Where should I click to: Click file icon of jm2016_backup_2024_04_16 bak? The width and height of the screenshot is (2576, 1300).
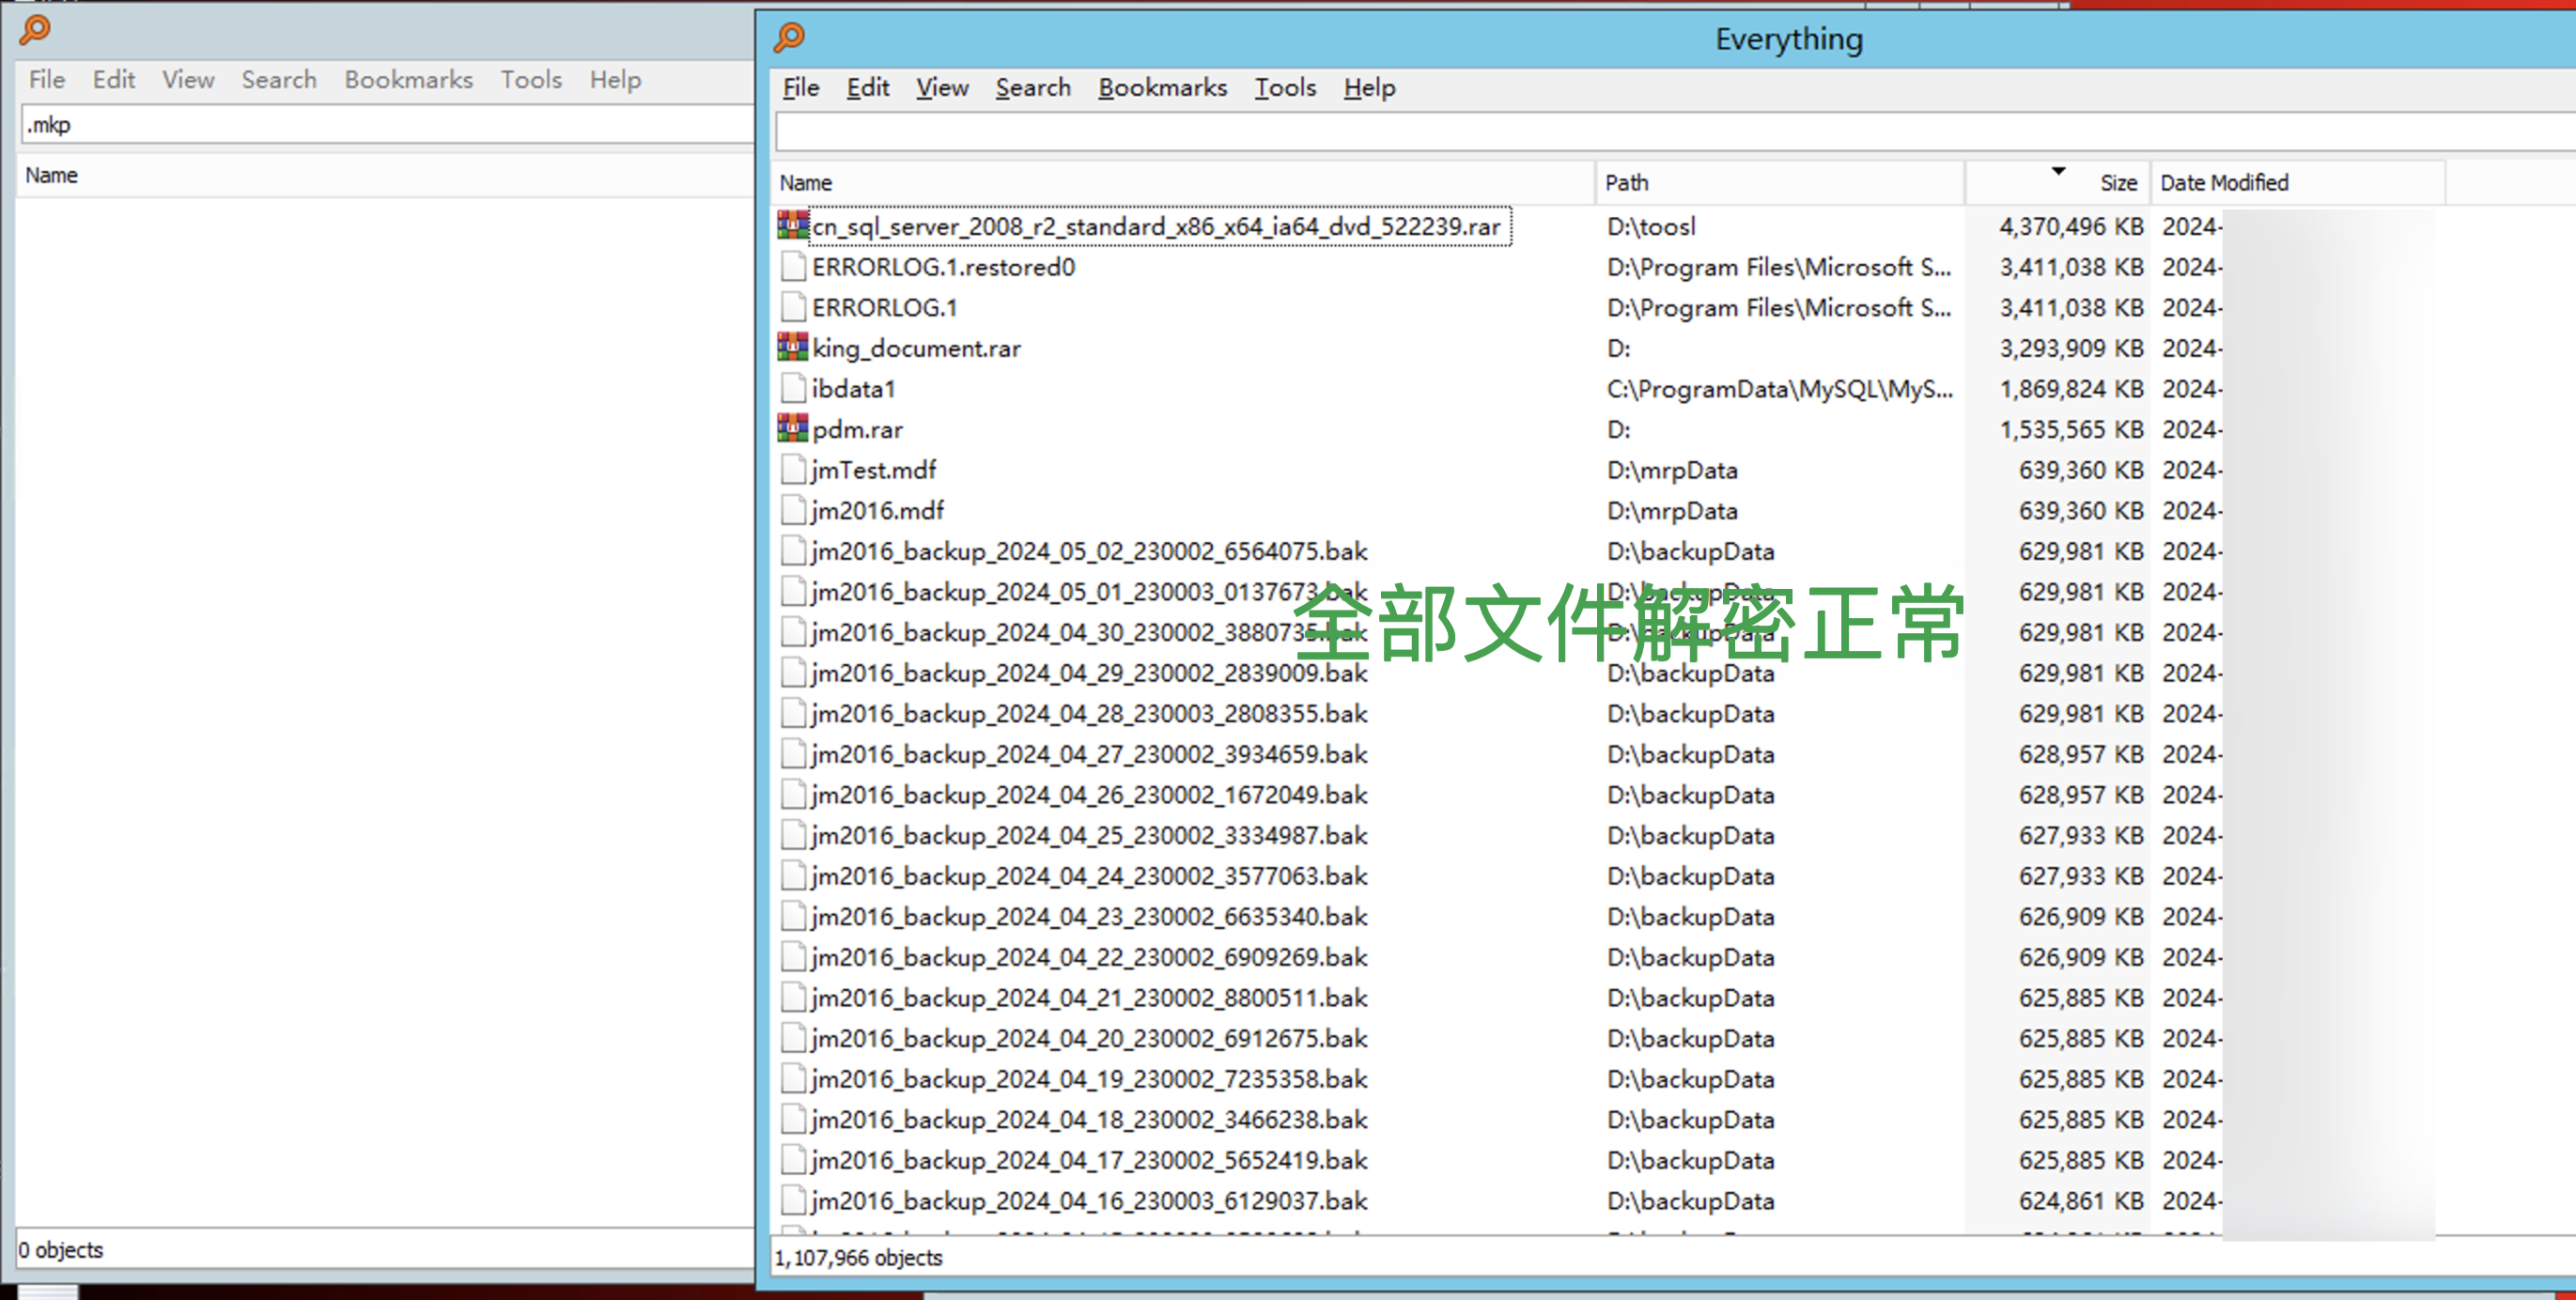coord(793,1200)
